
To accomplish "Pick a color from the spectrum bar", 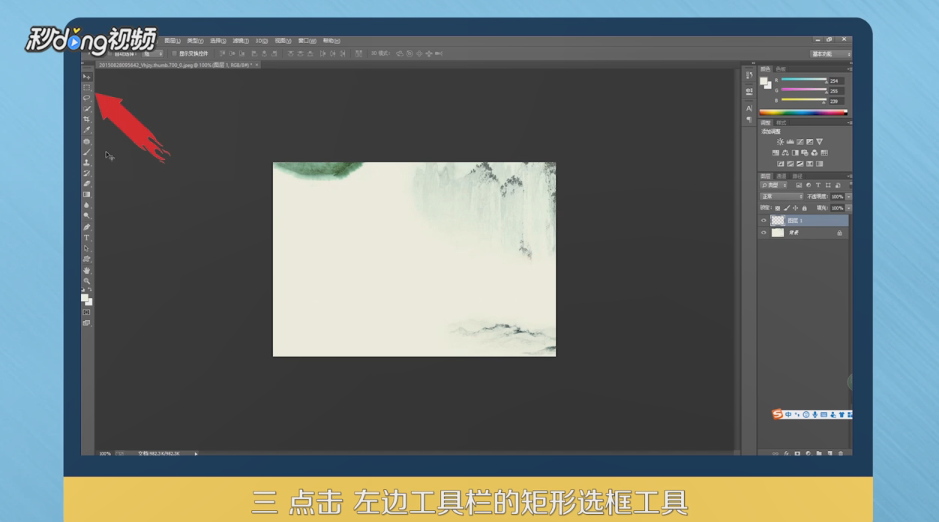I will coord(803,112).
